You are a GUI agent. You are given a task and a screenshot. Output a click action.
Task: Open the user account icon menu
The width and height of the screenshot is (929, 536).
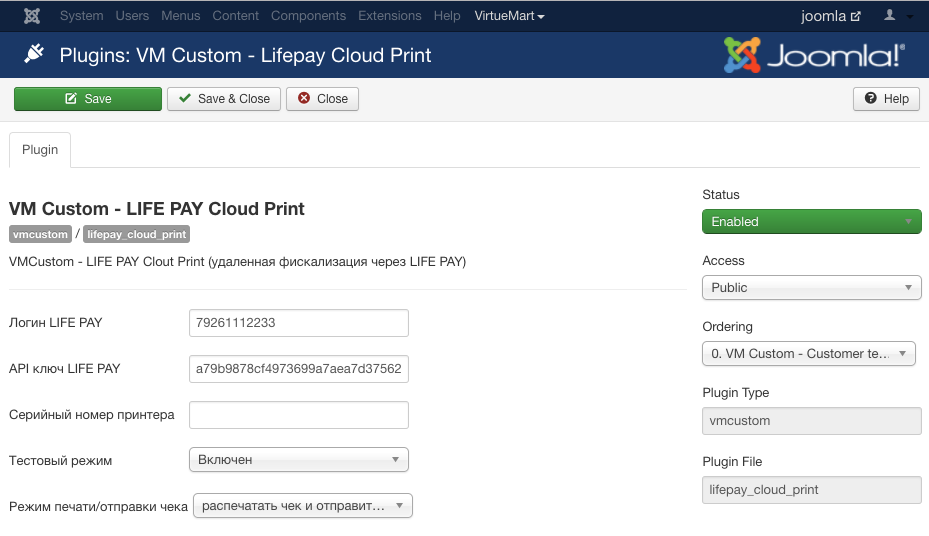tap(889, 15)
